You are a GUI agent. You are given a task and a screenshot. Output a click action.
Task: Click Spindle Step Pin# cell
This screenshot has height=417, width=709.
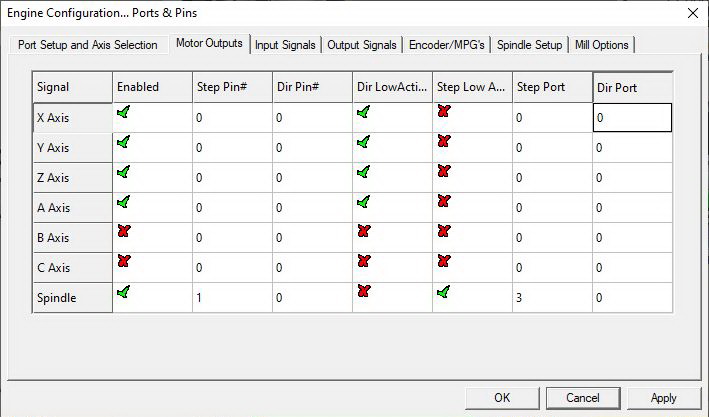(232, 298)
